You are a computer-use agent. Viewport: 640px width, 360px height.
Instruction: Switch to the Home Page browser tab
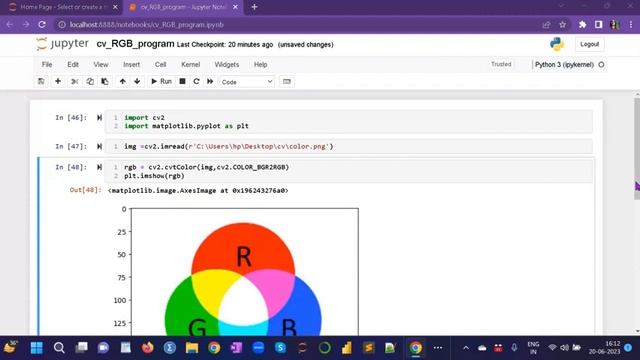coord(61,7)
